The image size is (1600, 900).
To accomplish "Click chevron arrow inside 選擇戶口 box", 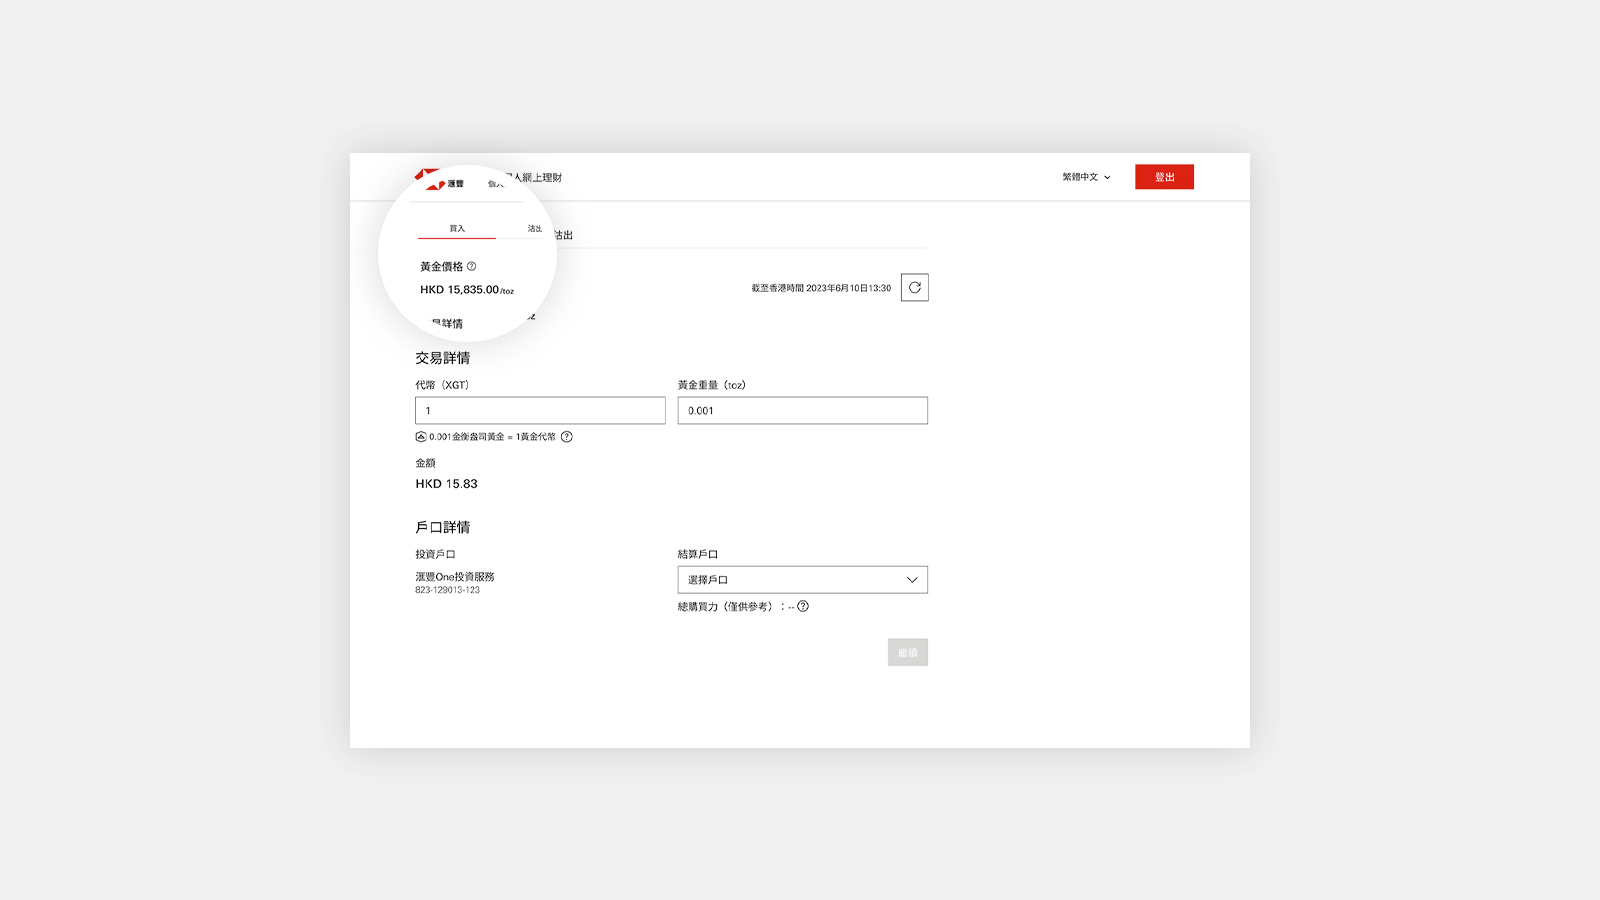I will coord(911,580).
